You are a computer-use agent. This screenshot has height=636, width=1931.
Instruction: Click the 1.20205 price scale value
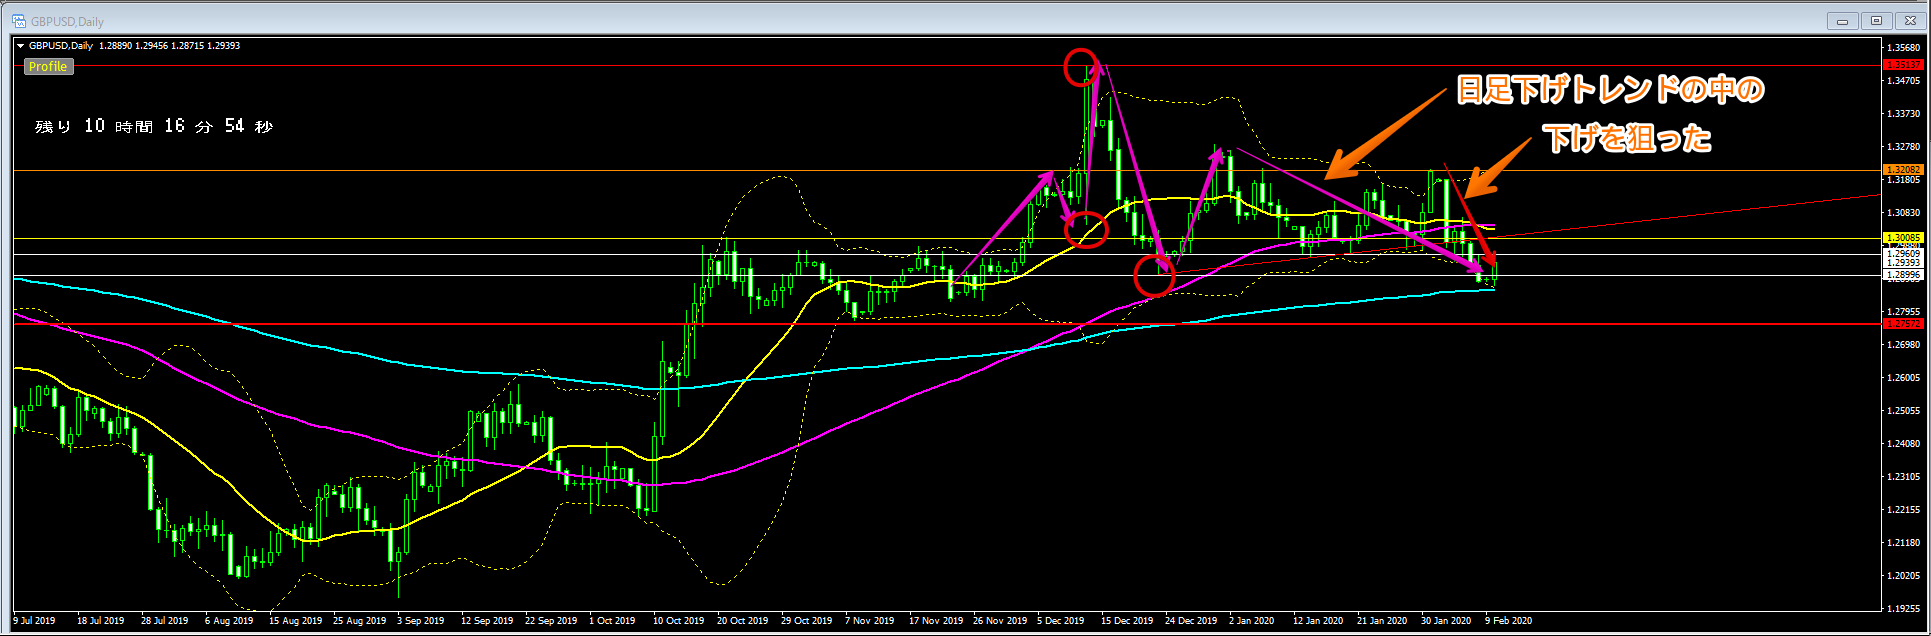(1902, 575)
